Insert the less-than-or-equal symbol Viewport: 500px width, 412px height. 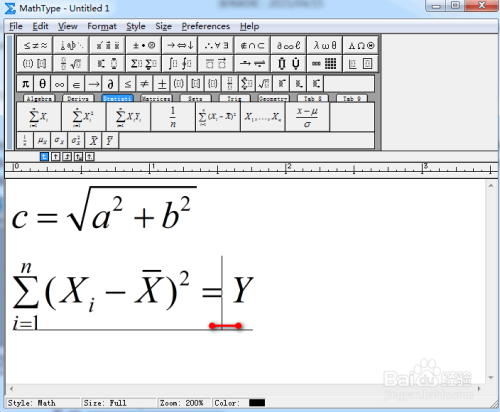(x=127, y=84)
